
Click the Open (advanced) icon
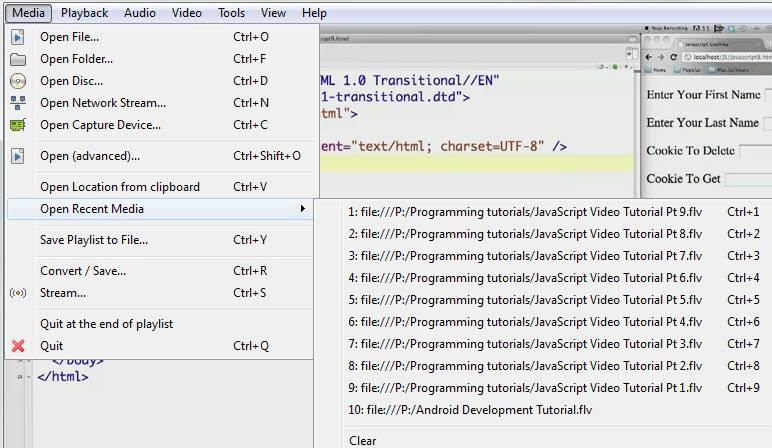click(x=18, y=156)
